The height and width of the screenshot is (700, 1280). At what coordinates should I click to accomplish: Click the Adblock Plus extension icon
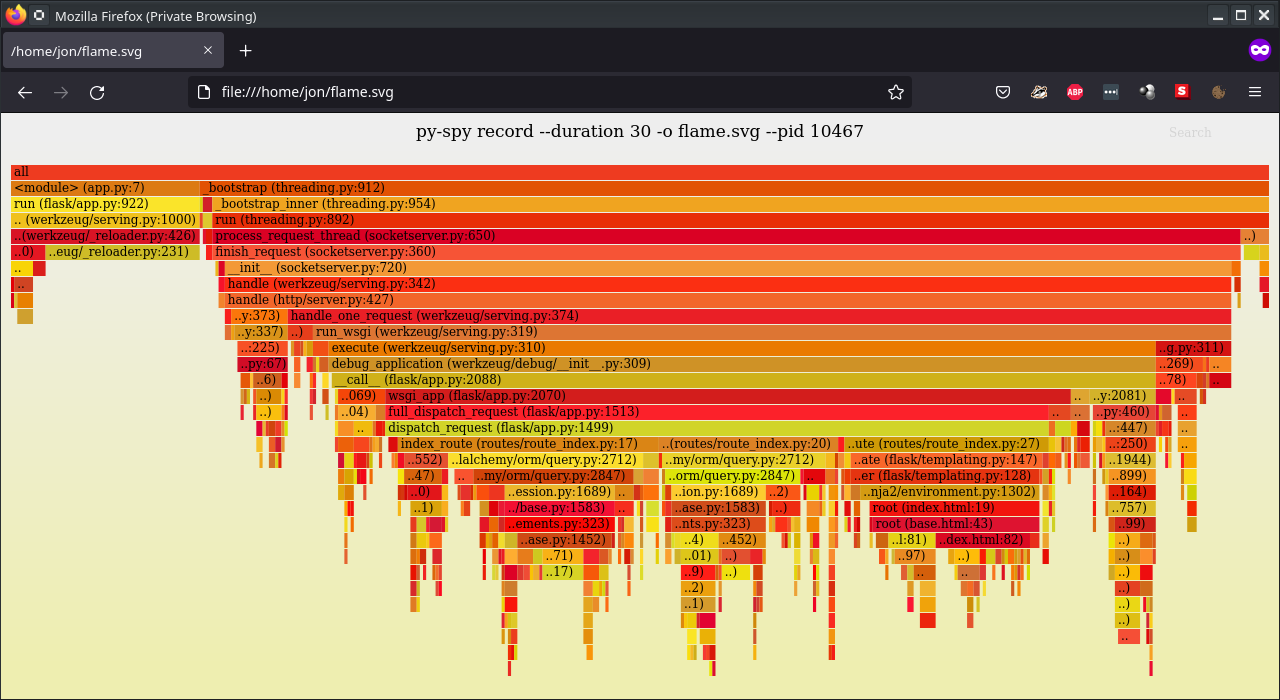click(x=1075, y=92)
